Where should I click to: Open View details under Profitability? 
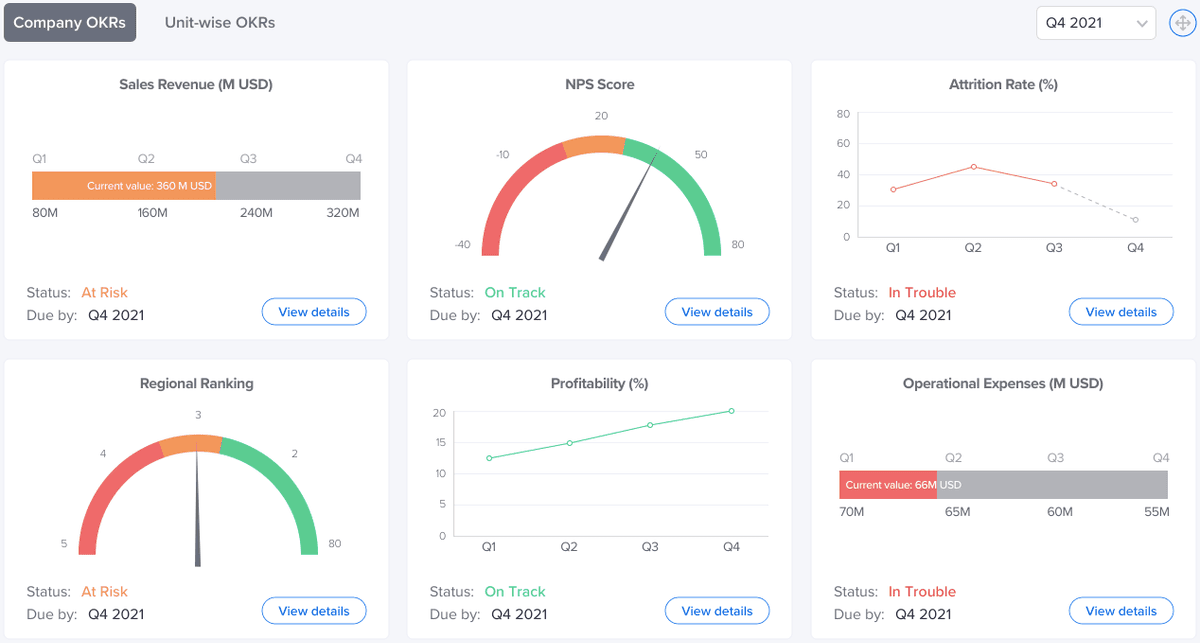click(x=717, y=611)
